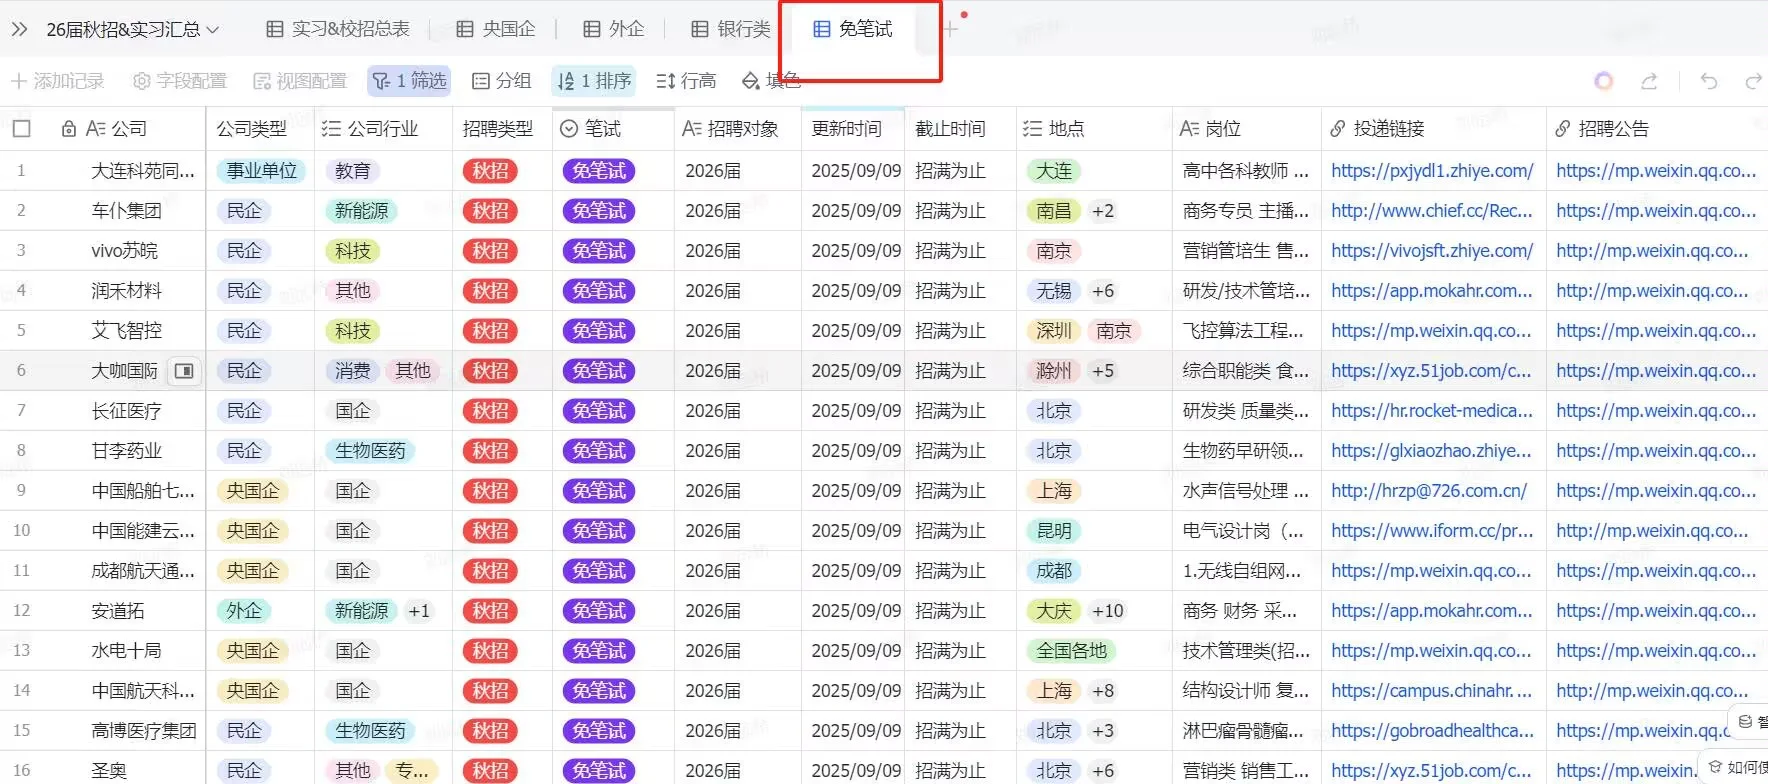Open the 1 排序 sort panel
Screen dimensions: 1768x784
click(594, 81)
